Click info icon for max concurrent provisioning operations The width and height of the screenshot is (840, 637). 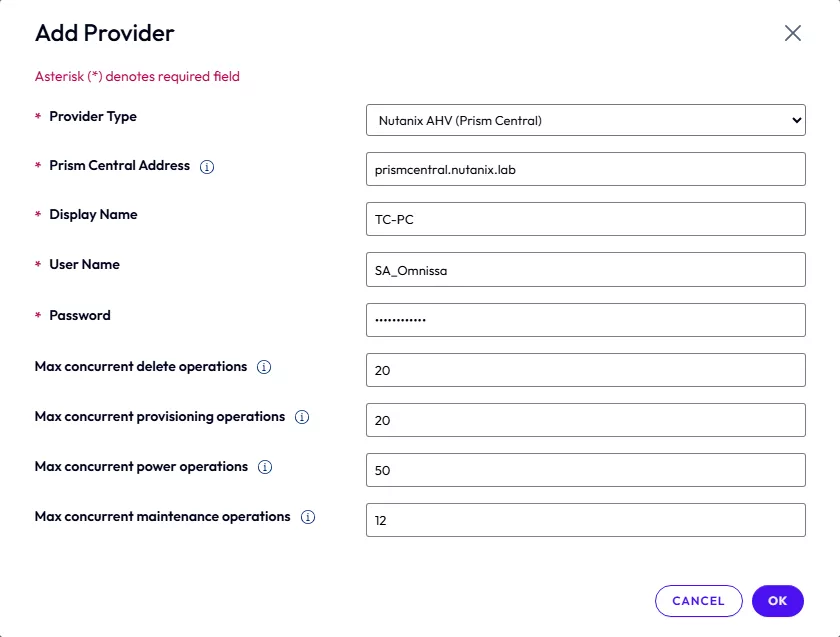tap(302, 417)
